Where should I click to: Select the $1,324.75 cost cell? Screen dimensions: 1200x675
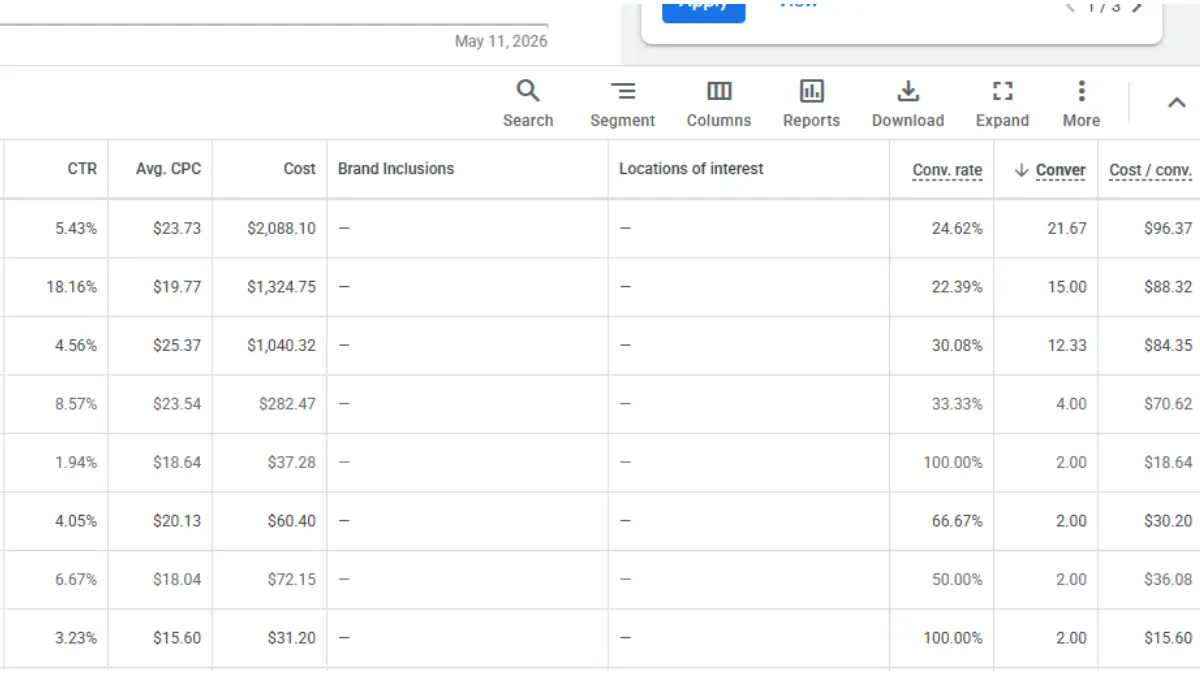click(281, 287)
